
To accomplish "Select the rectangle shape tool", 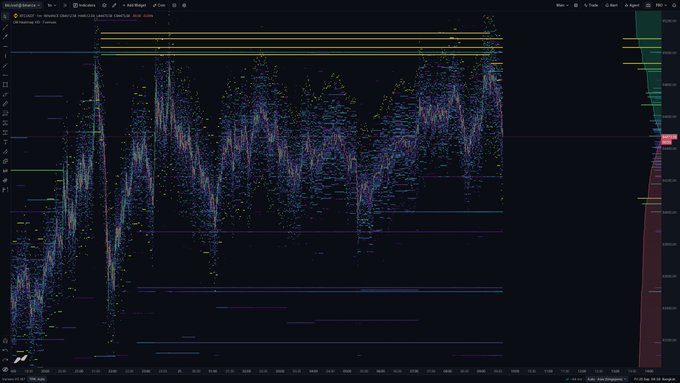I will tap(5, 85).
